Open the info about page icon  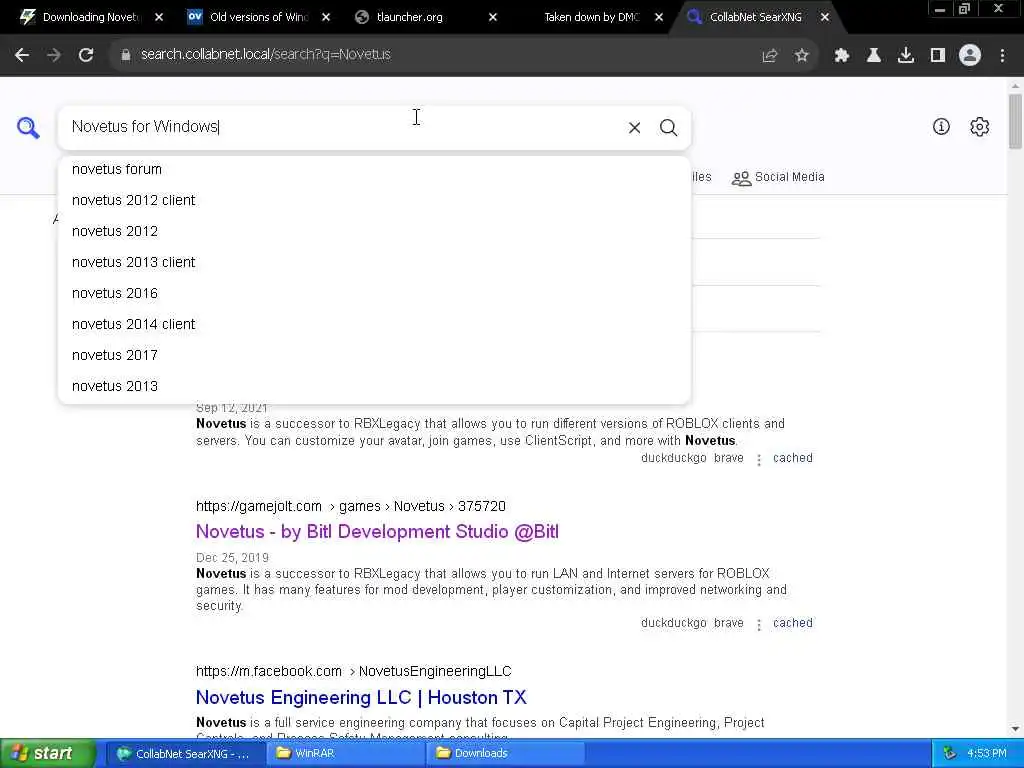941,127
